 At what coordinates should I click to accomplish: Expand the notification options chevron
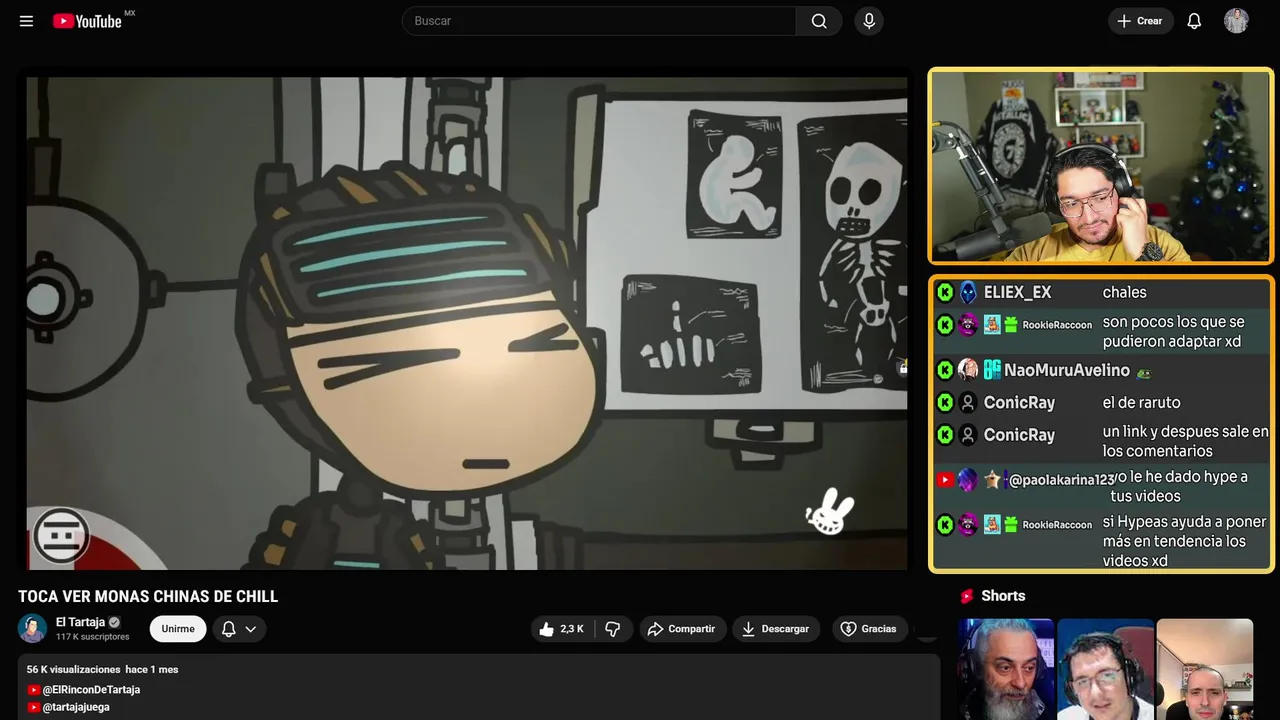click(251, 629)
